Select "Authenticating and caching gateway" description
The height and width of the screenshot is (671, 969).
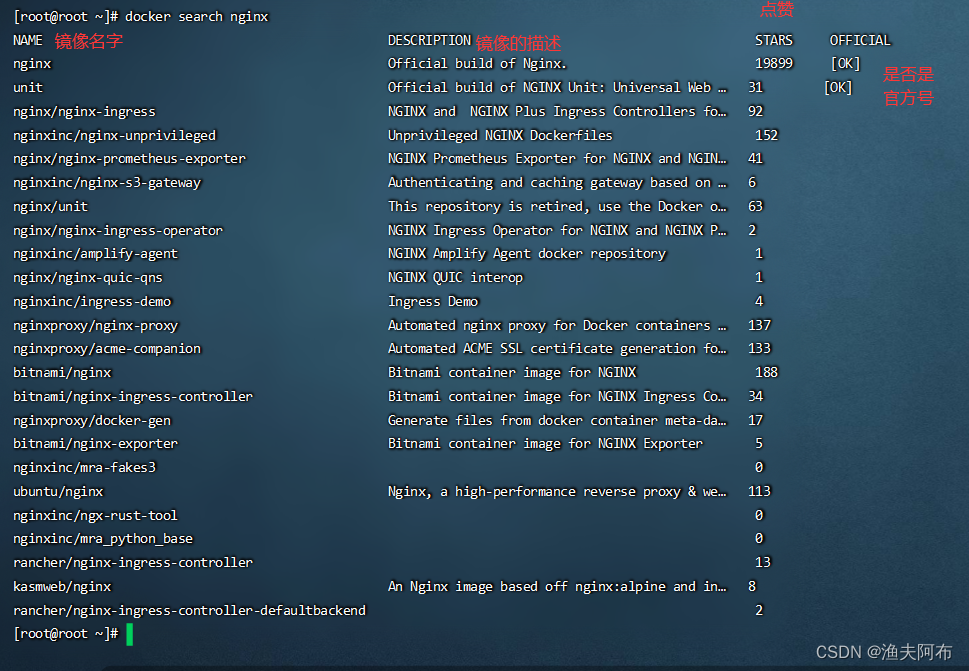point(557,183)
